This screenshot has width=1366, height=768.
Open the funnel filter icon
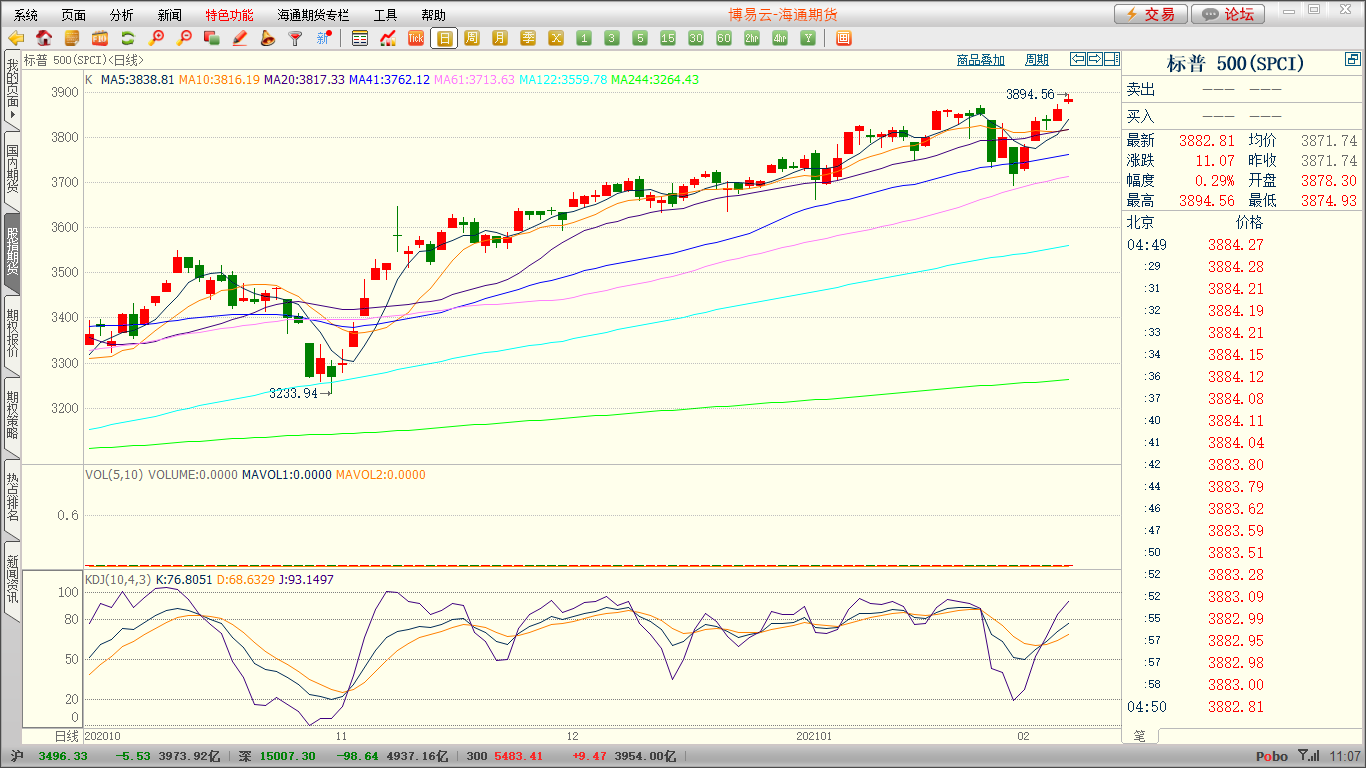(295, 38)
